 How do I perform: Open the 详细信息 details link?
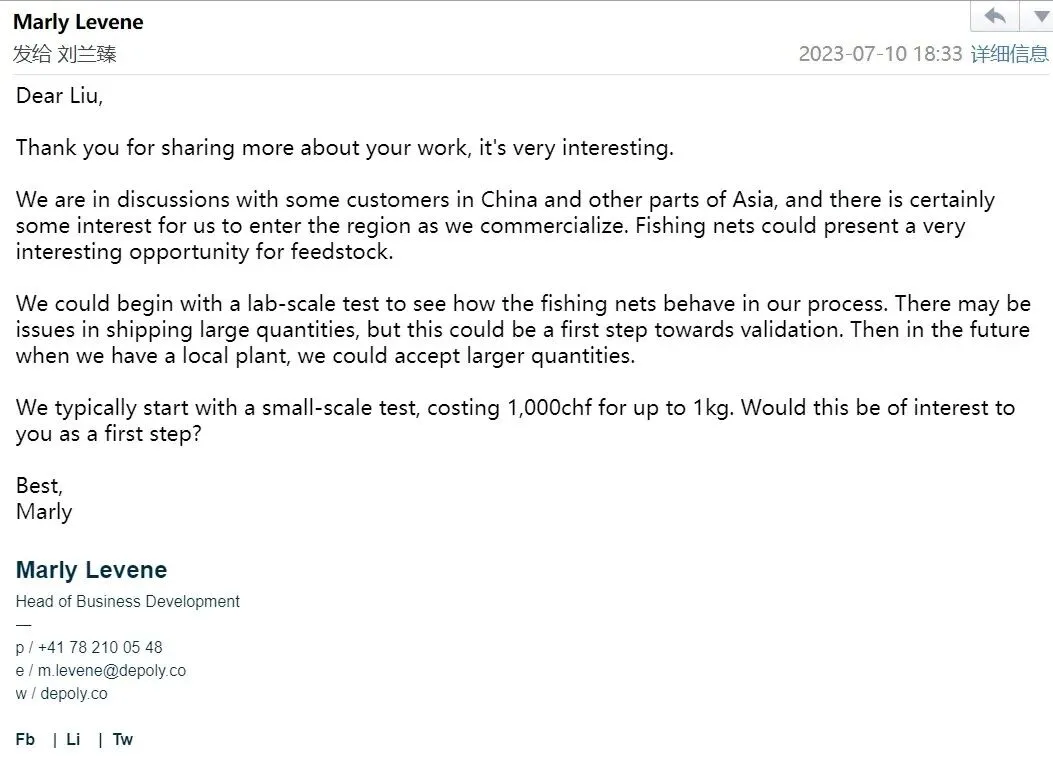[1009, 54]
